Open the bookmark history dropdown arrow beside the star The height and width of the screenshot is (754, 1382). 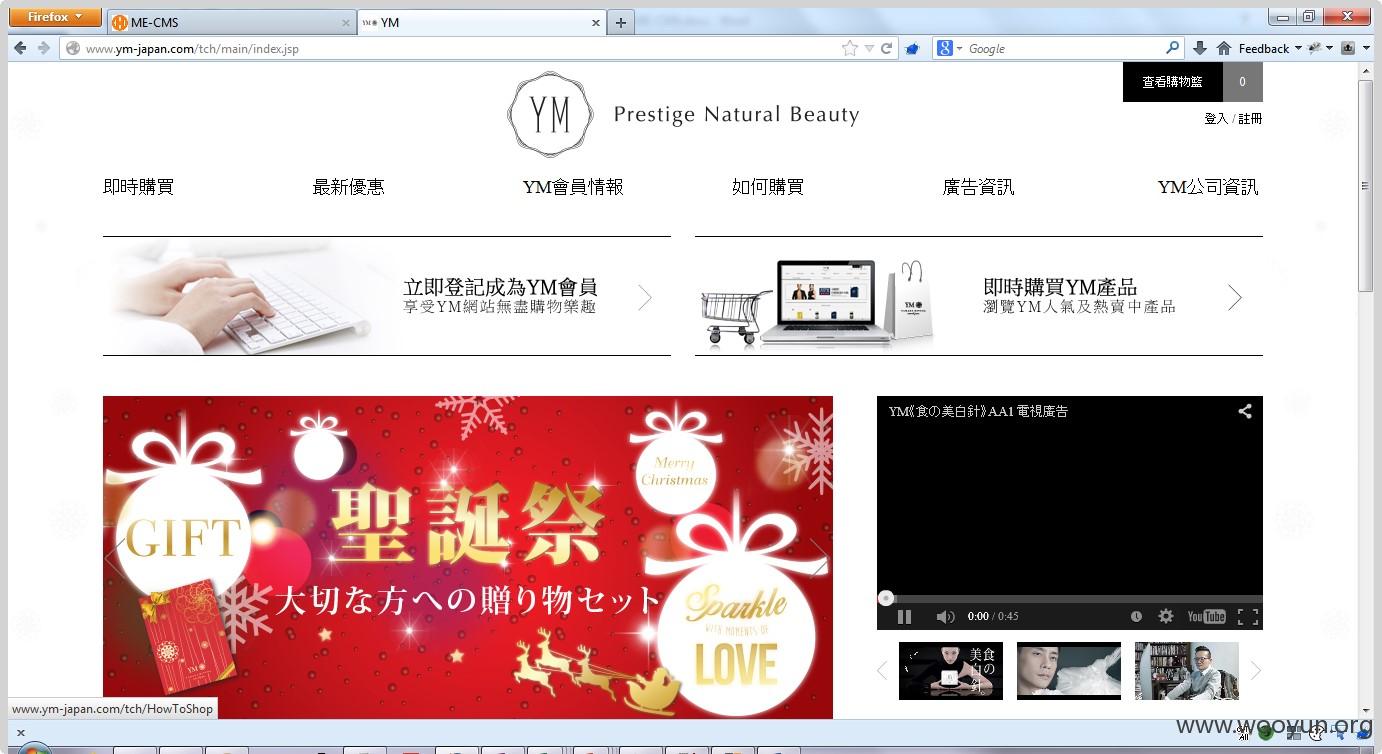869,48
